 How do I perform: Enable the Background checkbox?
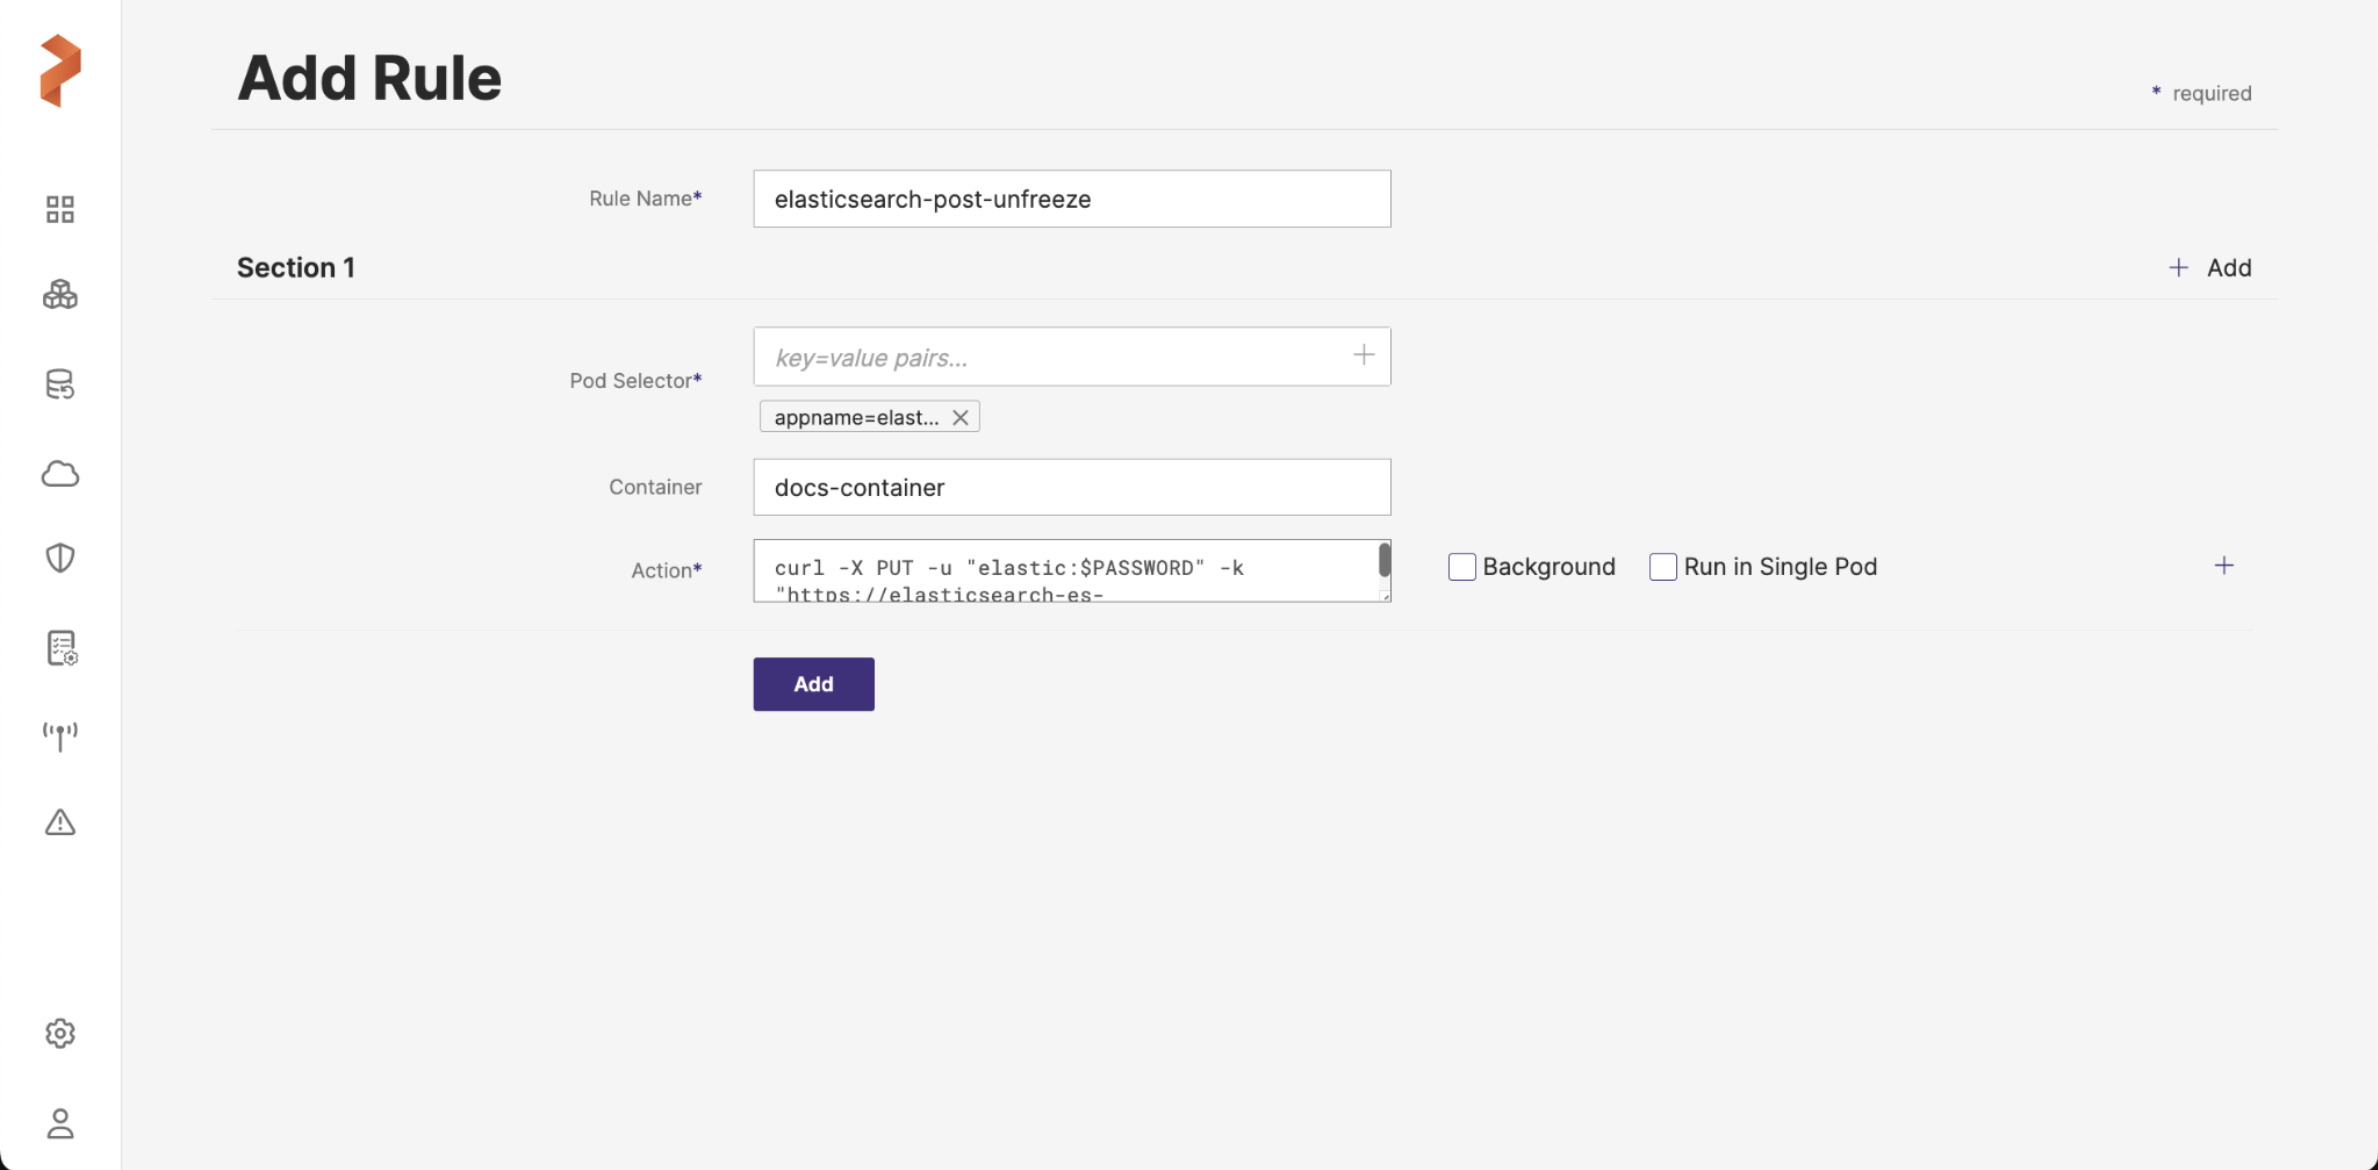click(x=1461, y=567)
